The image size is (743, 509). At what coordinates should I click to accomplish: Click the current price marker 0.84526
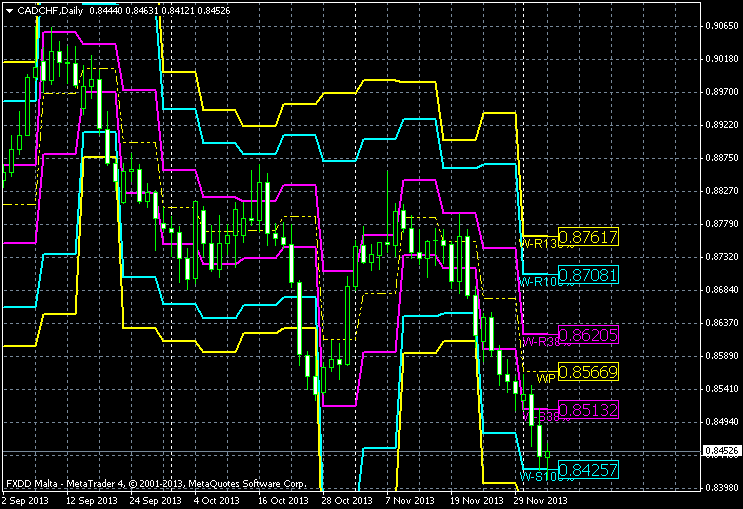click(722, 451)
